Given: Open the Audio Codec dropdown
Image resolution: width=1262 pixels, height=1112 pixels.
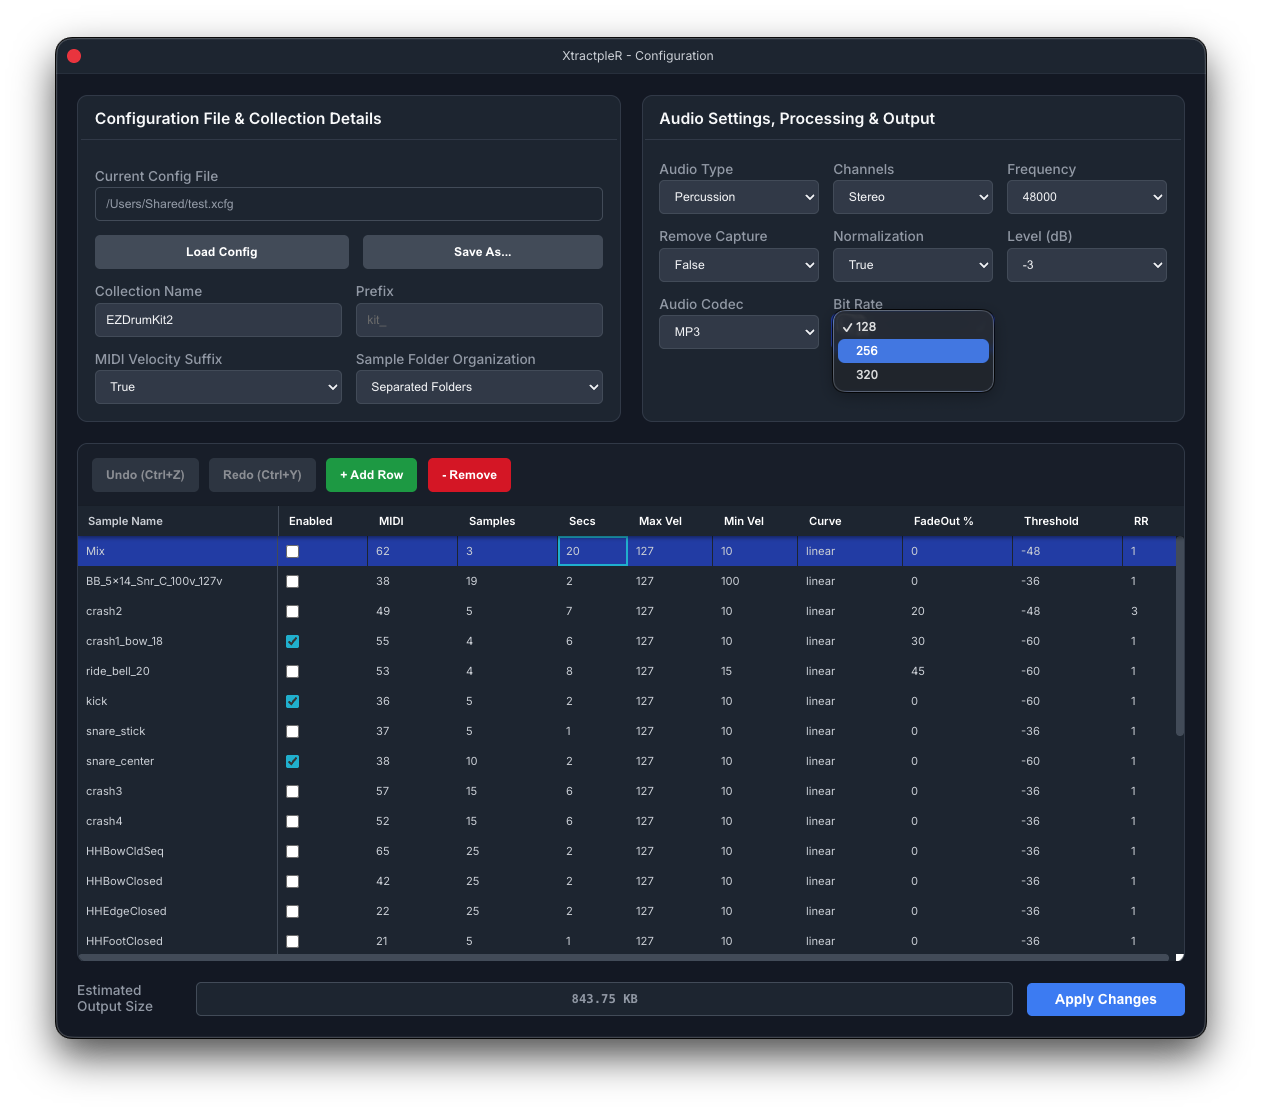Looking at the screenshot, I should pyautogui.click(x=738, y=332).
